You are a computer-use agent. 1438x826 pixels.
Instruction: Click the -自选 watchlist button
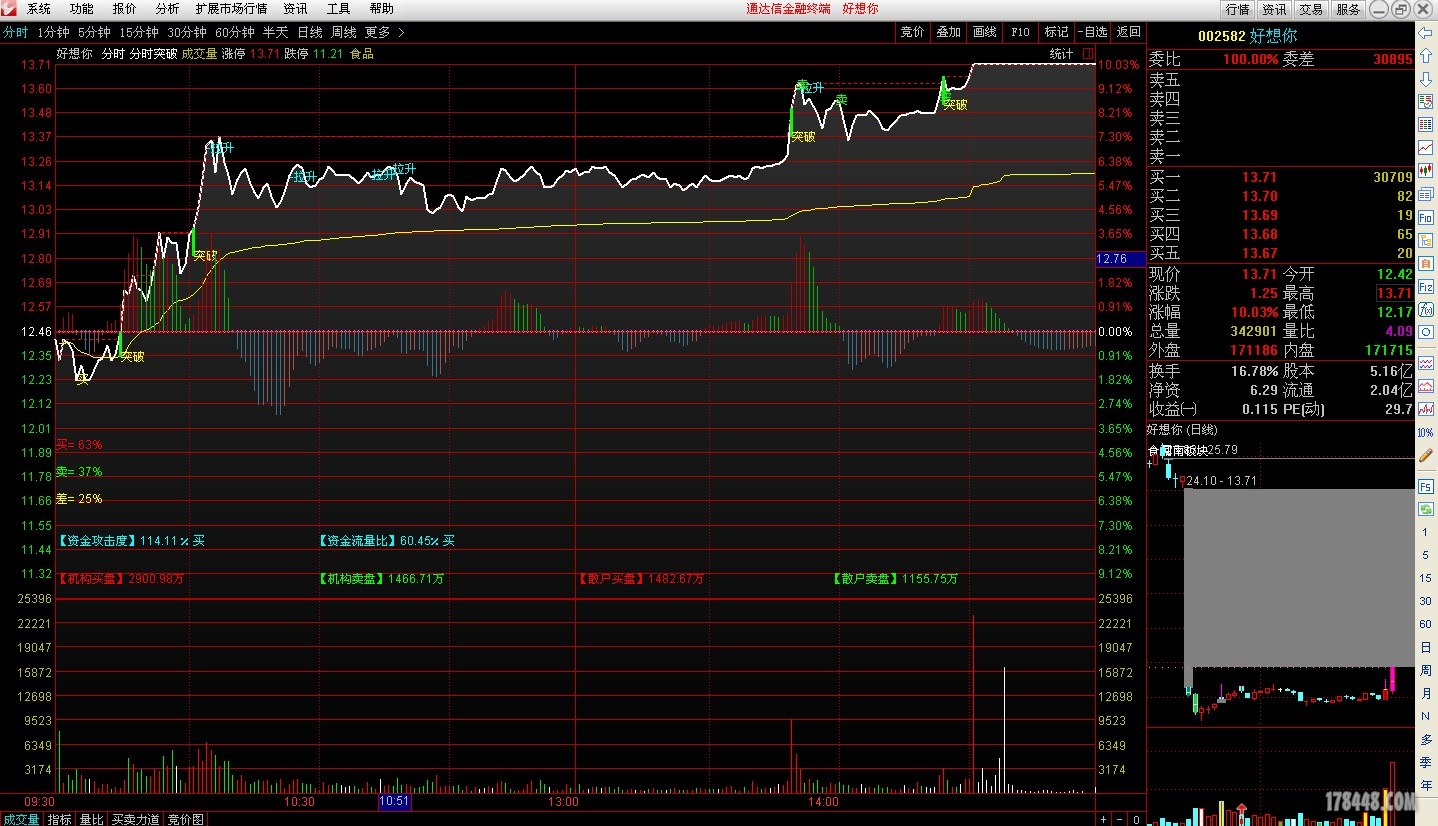tap(1093, 32)
